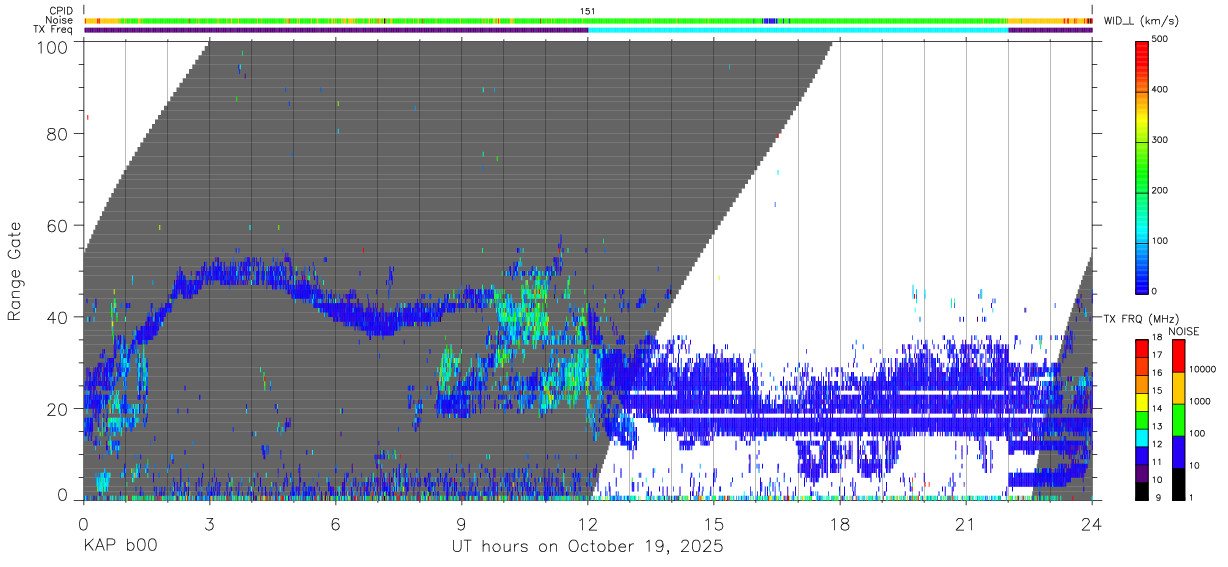Click the '20' Range Gate axis tick
Screen dimensions: 1228x567
point(58,409)
